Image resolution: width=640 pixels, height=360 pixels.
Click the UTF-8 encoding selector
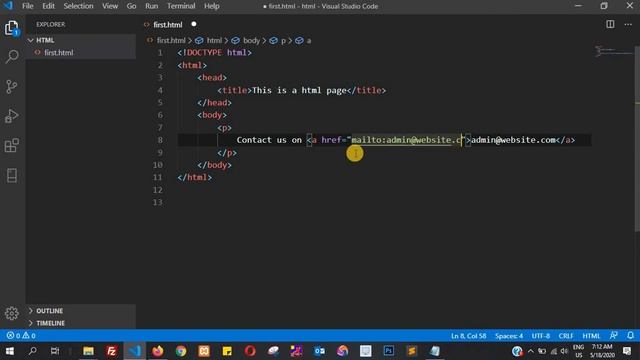coord(540,336)
